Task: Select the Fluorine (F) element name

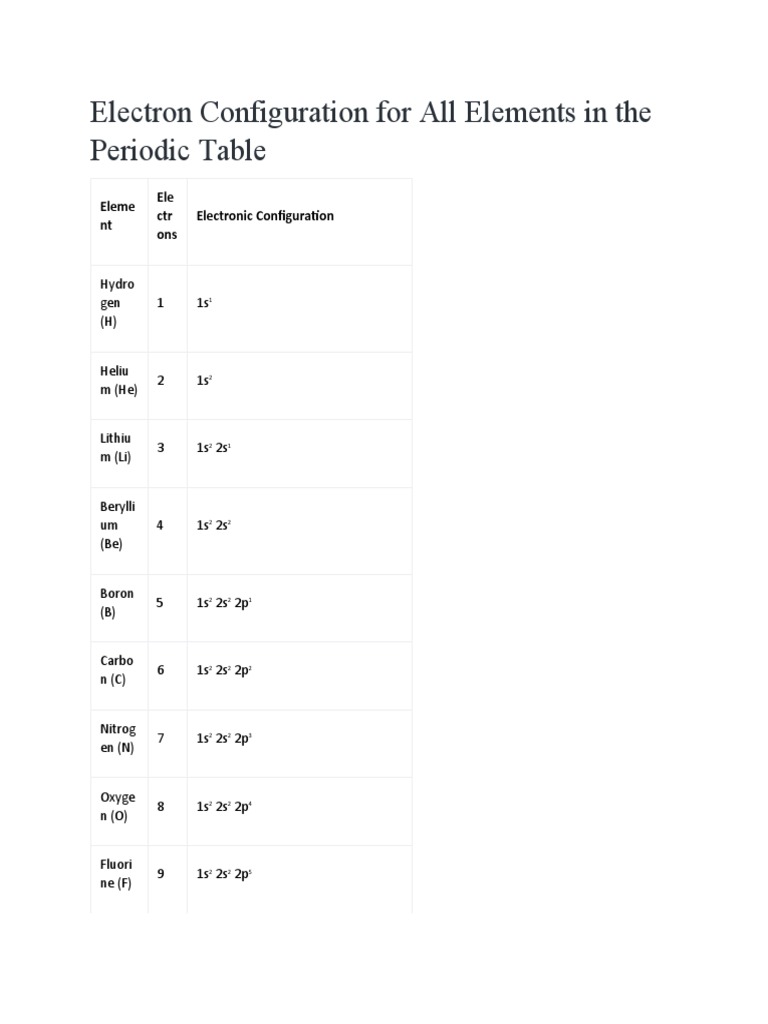Action: click(x=117, y=874)
